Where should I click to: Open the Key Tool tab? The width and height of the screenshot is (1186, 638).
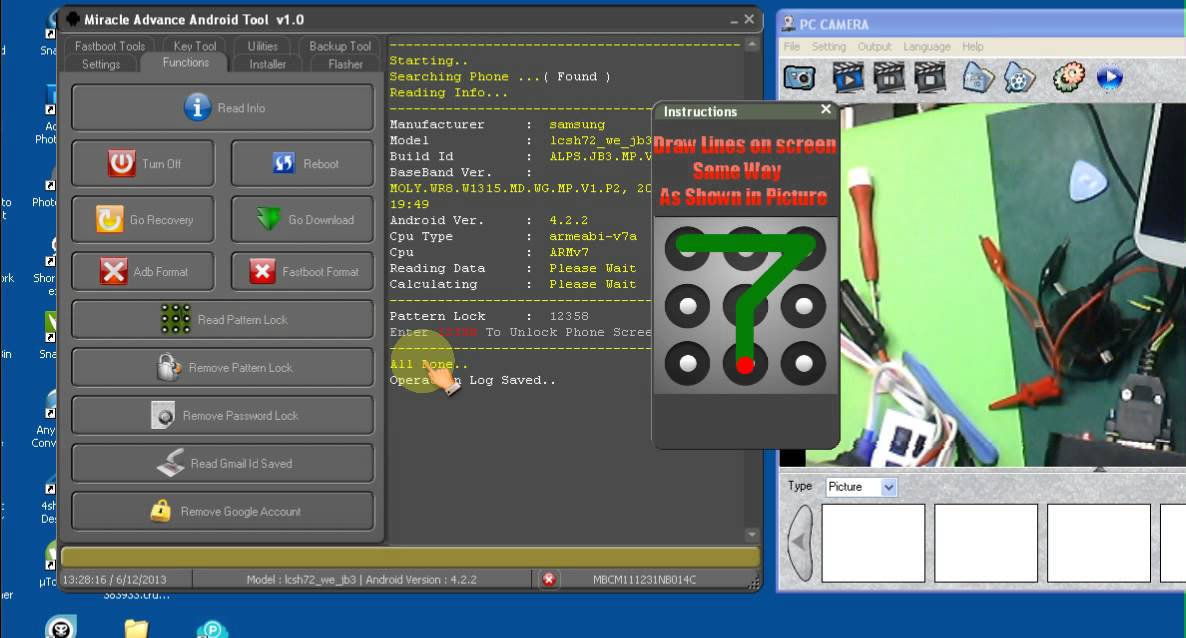(x=194, y=46)
